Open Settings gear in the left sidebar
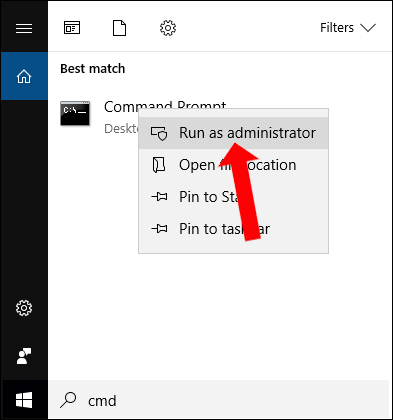The height and width of the screenshot is (420, 393). (x=24, y=308)
